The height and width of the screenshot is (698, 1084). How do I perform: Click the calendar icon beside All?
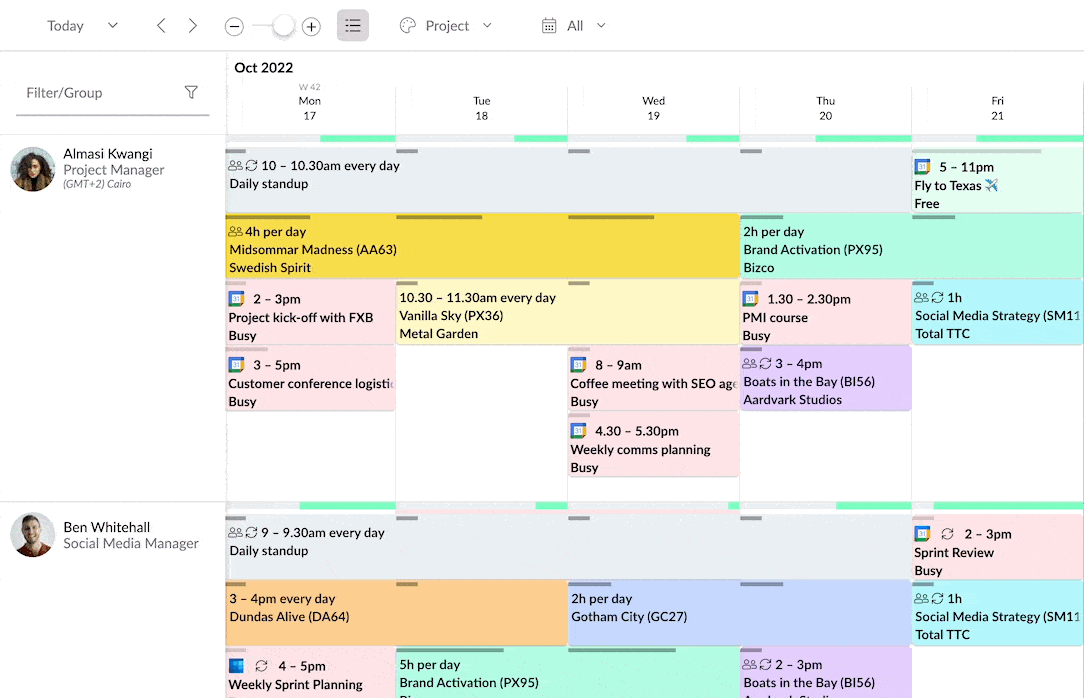(x=549, y=26)
